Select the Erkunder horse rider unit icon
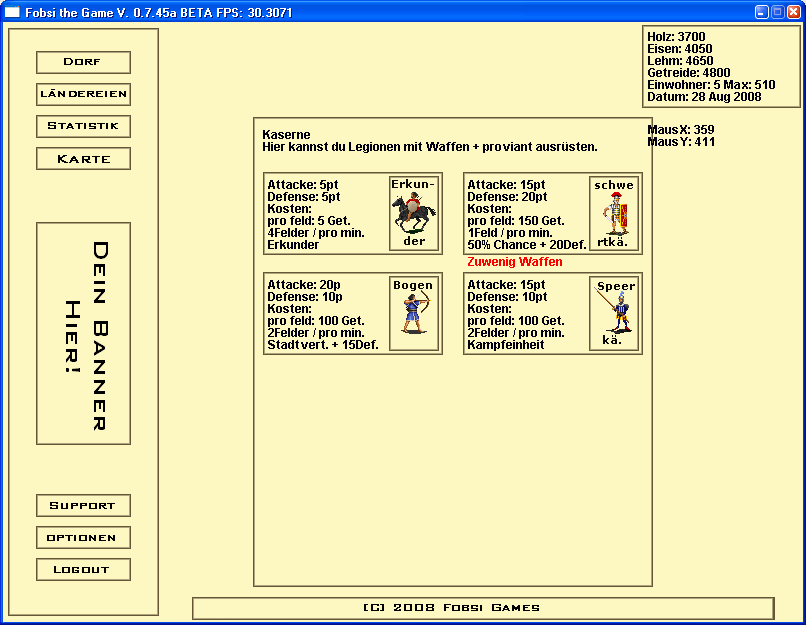The width and height of the screenshot is (806, 625). [x=414, y=213]
